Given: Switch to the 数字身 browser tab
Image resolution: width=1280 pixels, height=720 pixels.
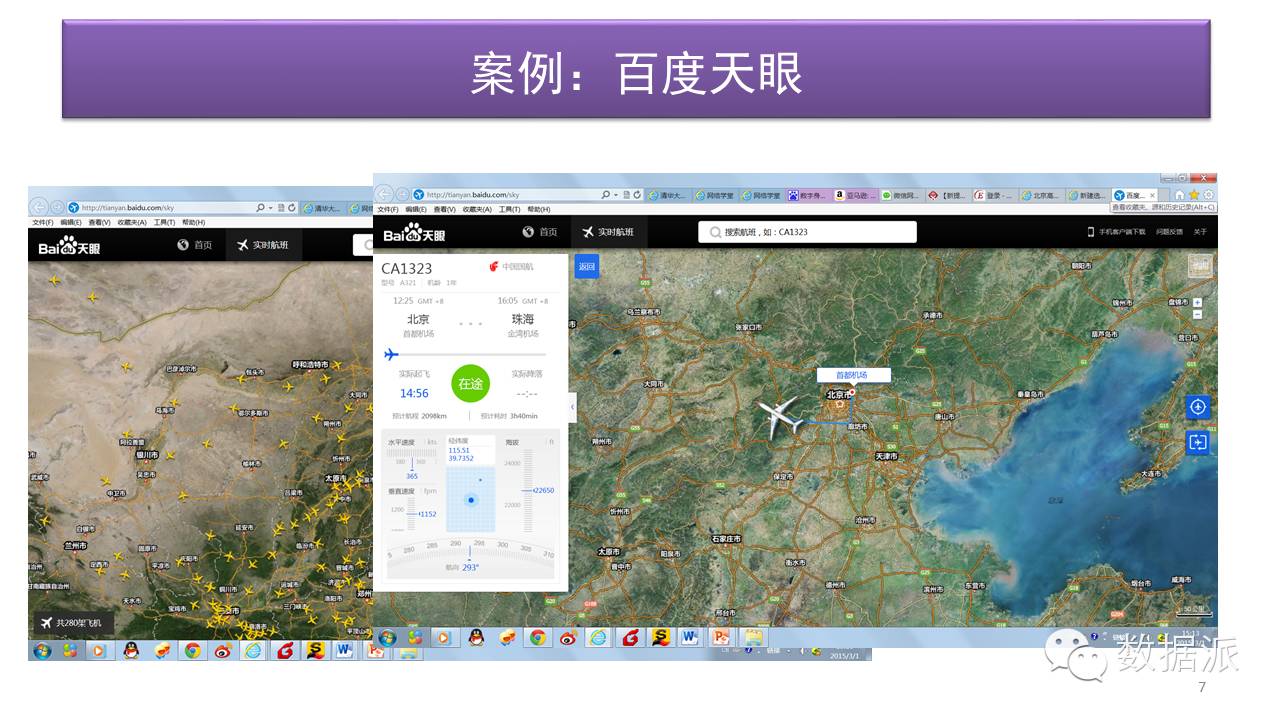Looking at the screenshot, I should [810, 195].
